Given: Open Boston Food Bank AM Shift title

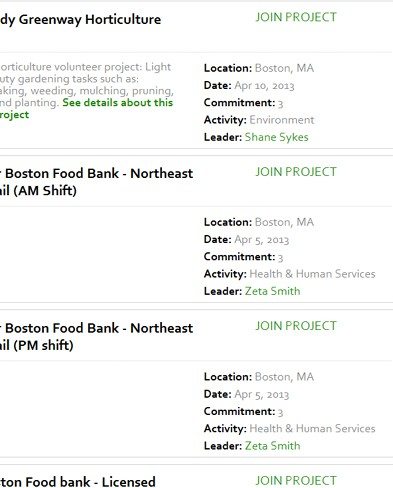Looking at the screenshot, I should click(x=96, y=182).
